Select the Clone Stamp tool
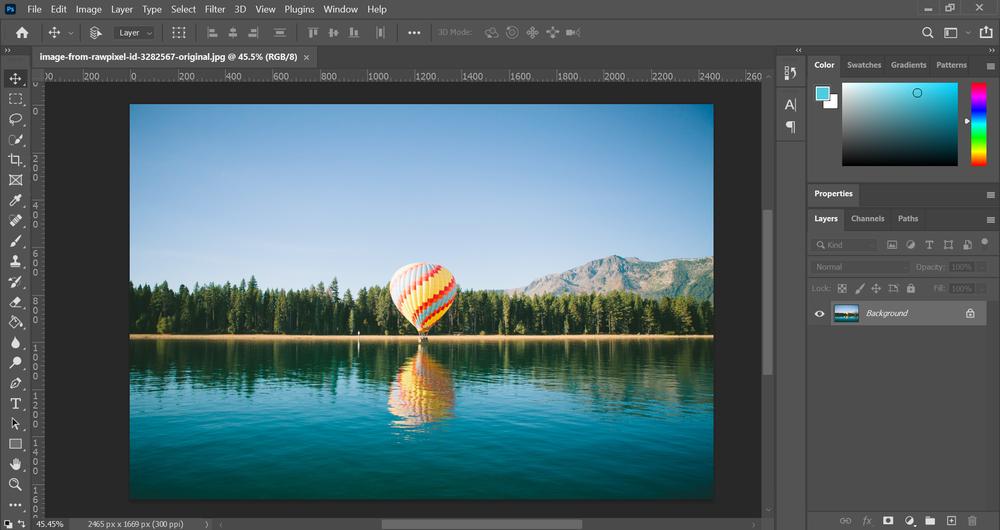 point(15,261)
